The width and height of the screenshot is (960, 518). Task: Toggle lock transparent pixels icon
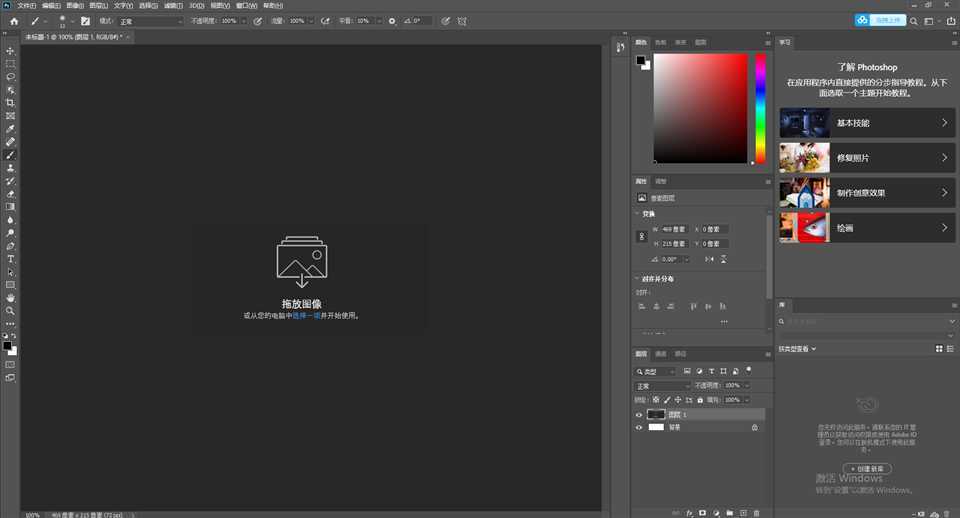pyautogui.click(x=656, y=399)
